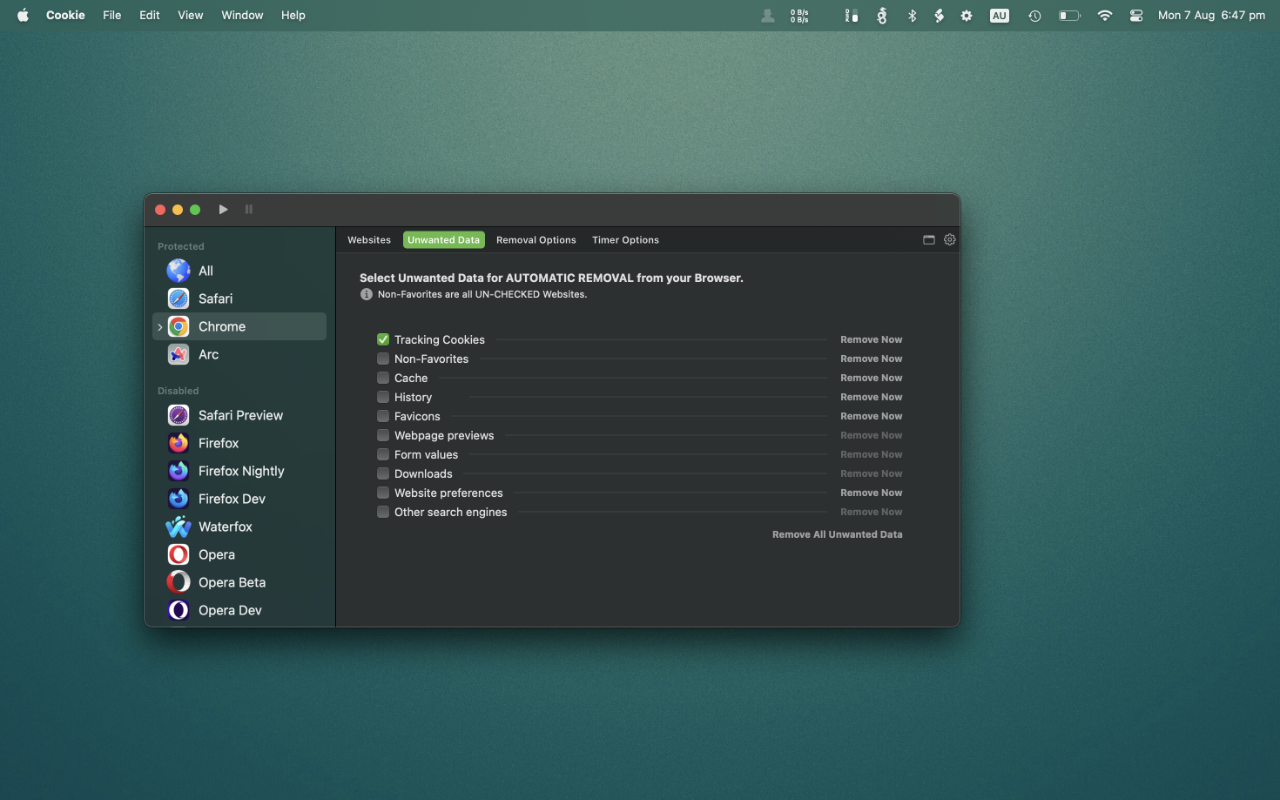Screen dimensions: 1280x800
Task: Tick the History checkbox
Action: (383, 397)
